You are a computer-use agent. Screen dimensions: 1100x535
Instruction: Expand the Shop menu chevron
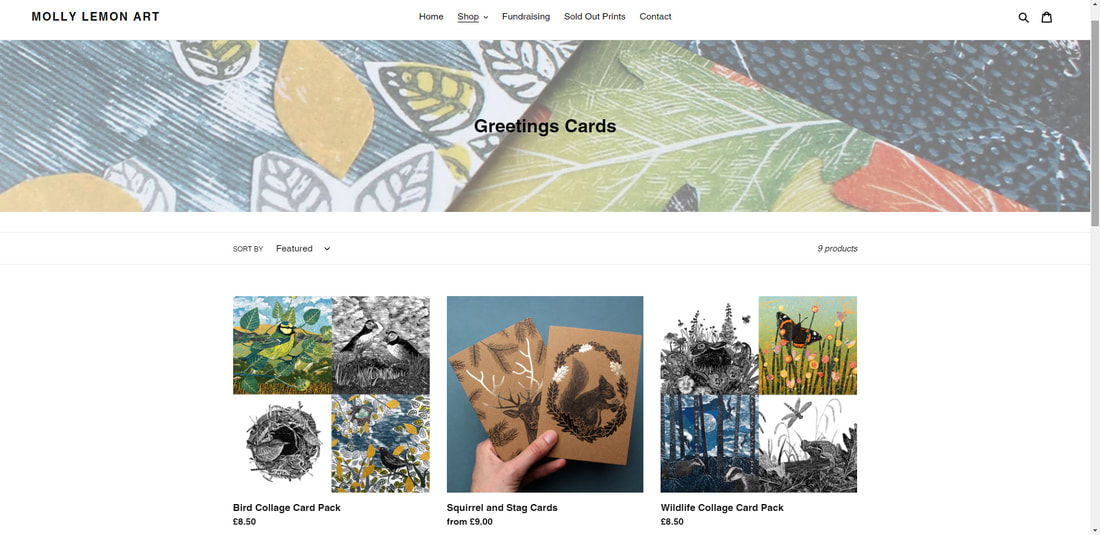point(485,17)
